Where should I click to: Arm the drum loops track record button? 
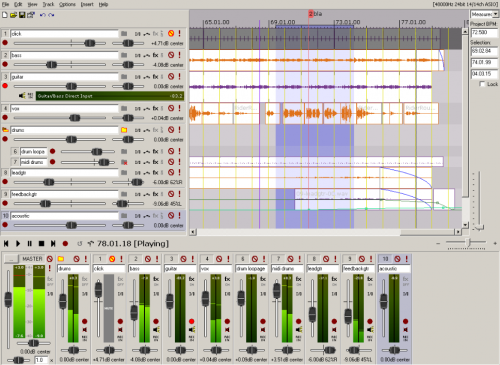[53, 151]
